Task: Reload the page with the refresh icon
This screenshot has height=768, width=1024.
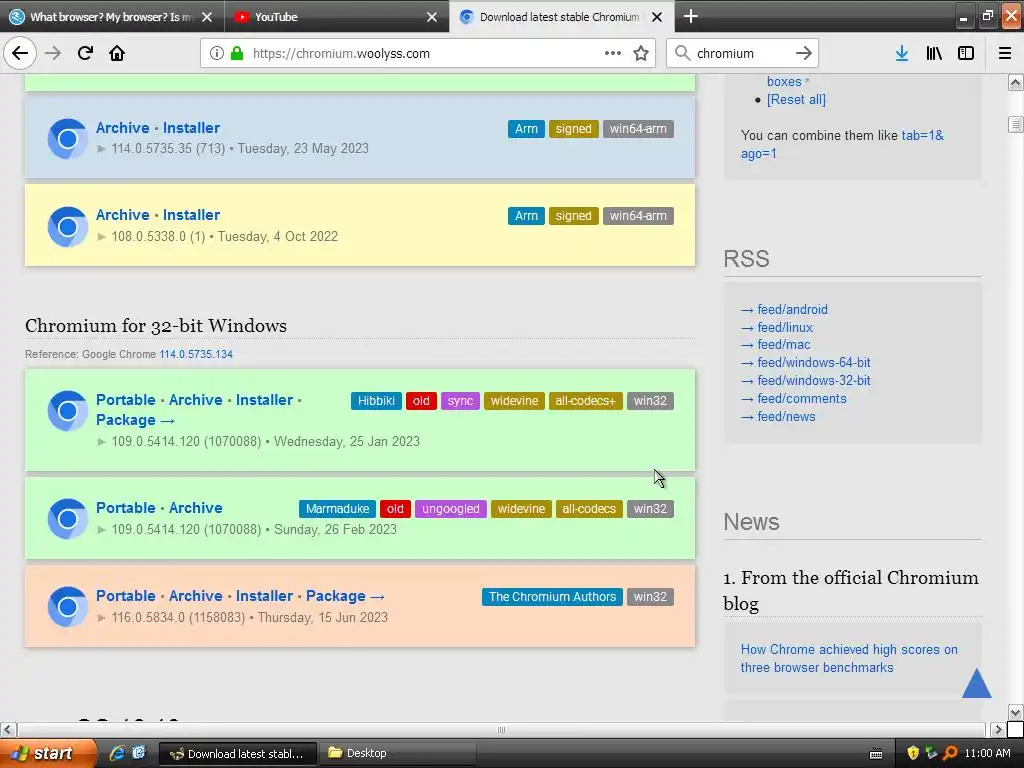Action: 85,53
